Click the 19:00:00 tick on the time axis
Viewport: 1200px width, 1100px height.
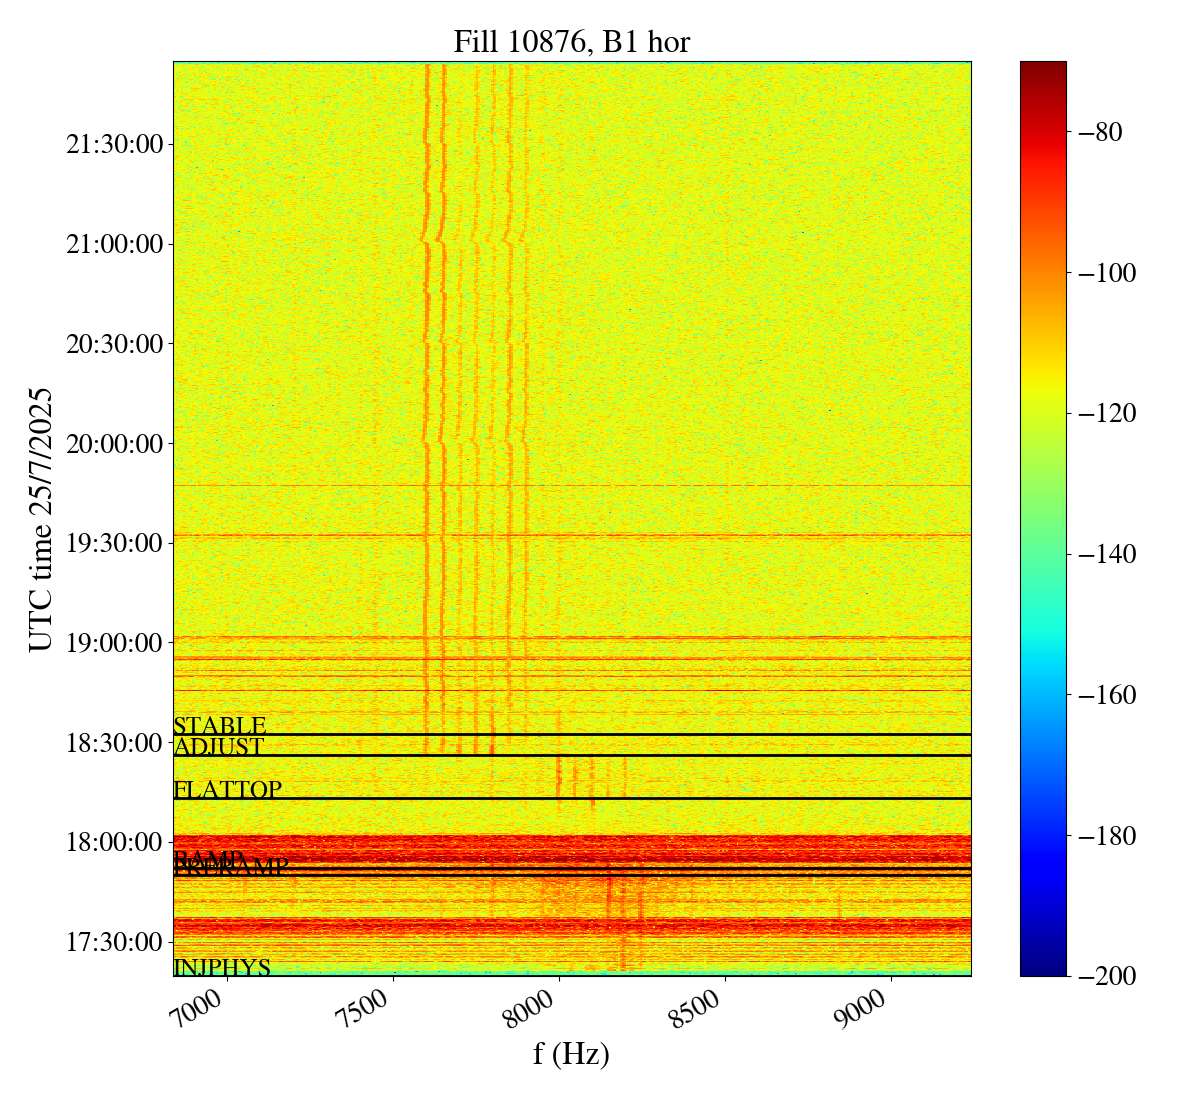click(115, 642)
